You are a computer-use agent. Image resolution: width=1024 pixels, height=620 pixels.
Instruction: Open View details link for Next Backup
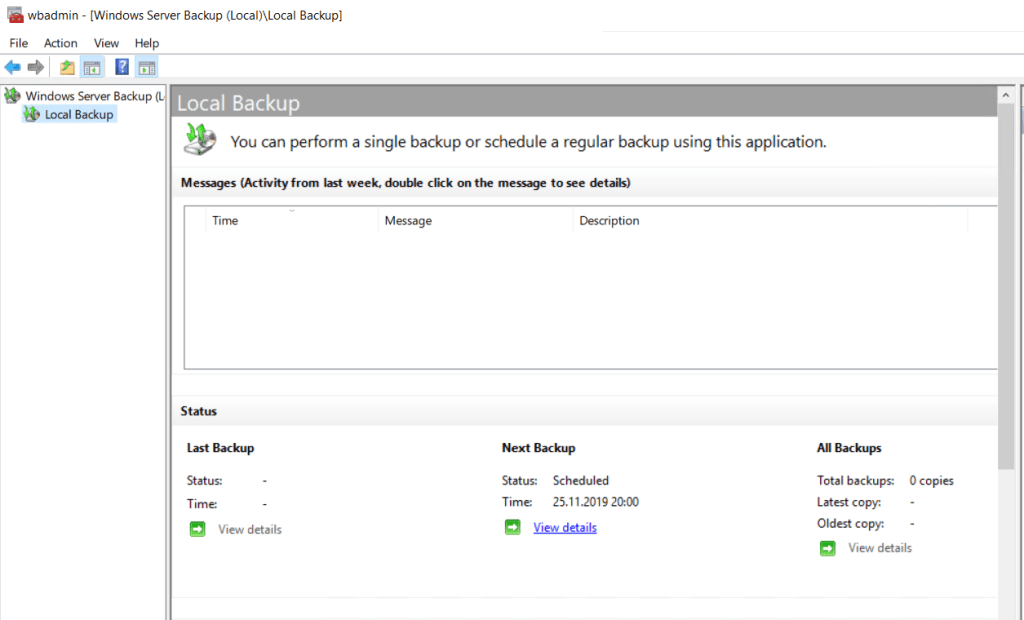pyautogui.click(x=564, y=528)
